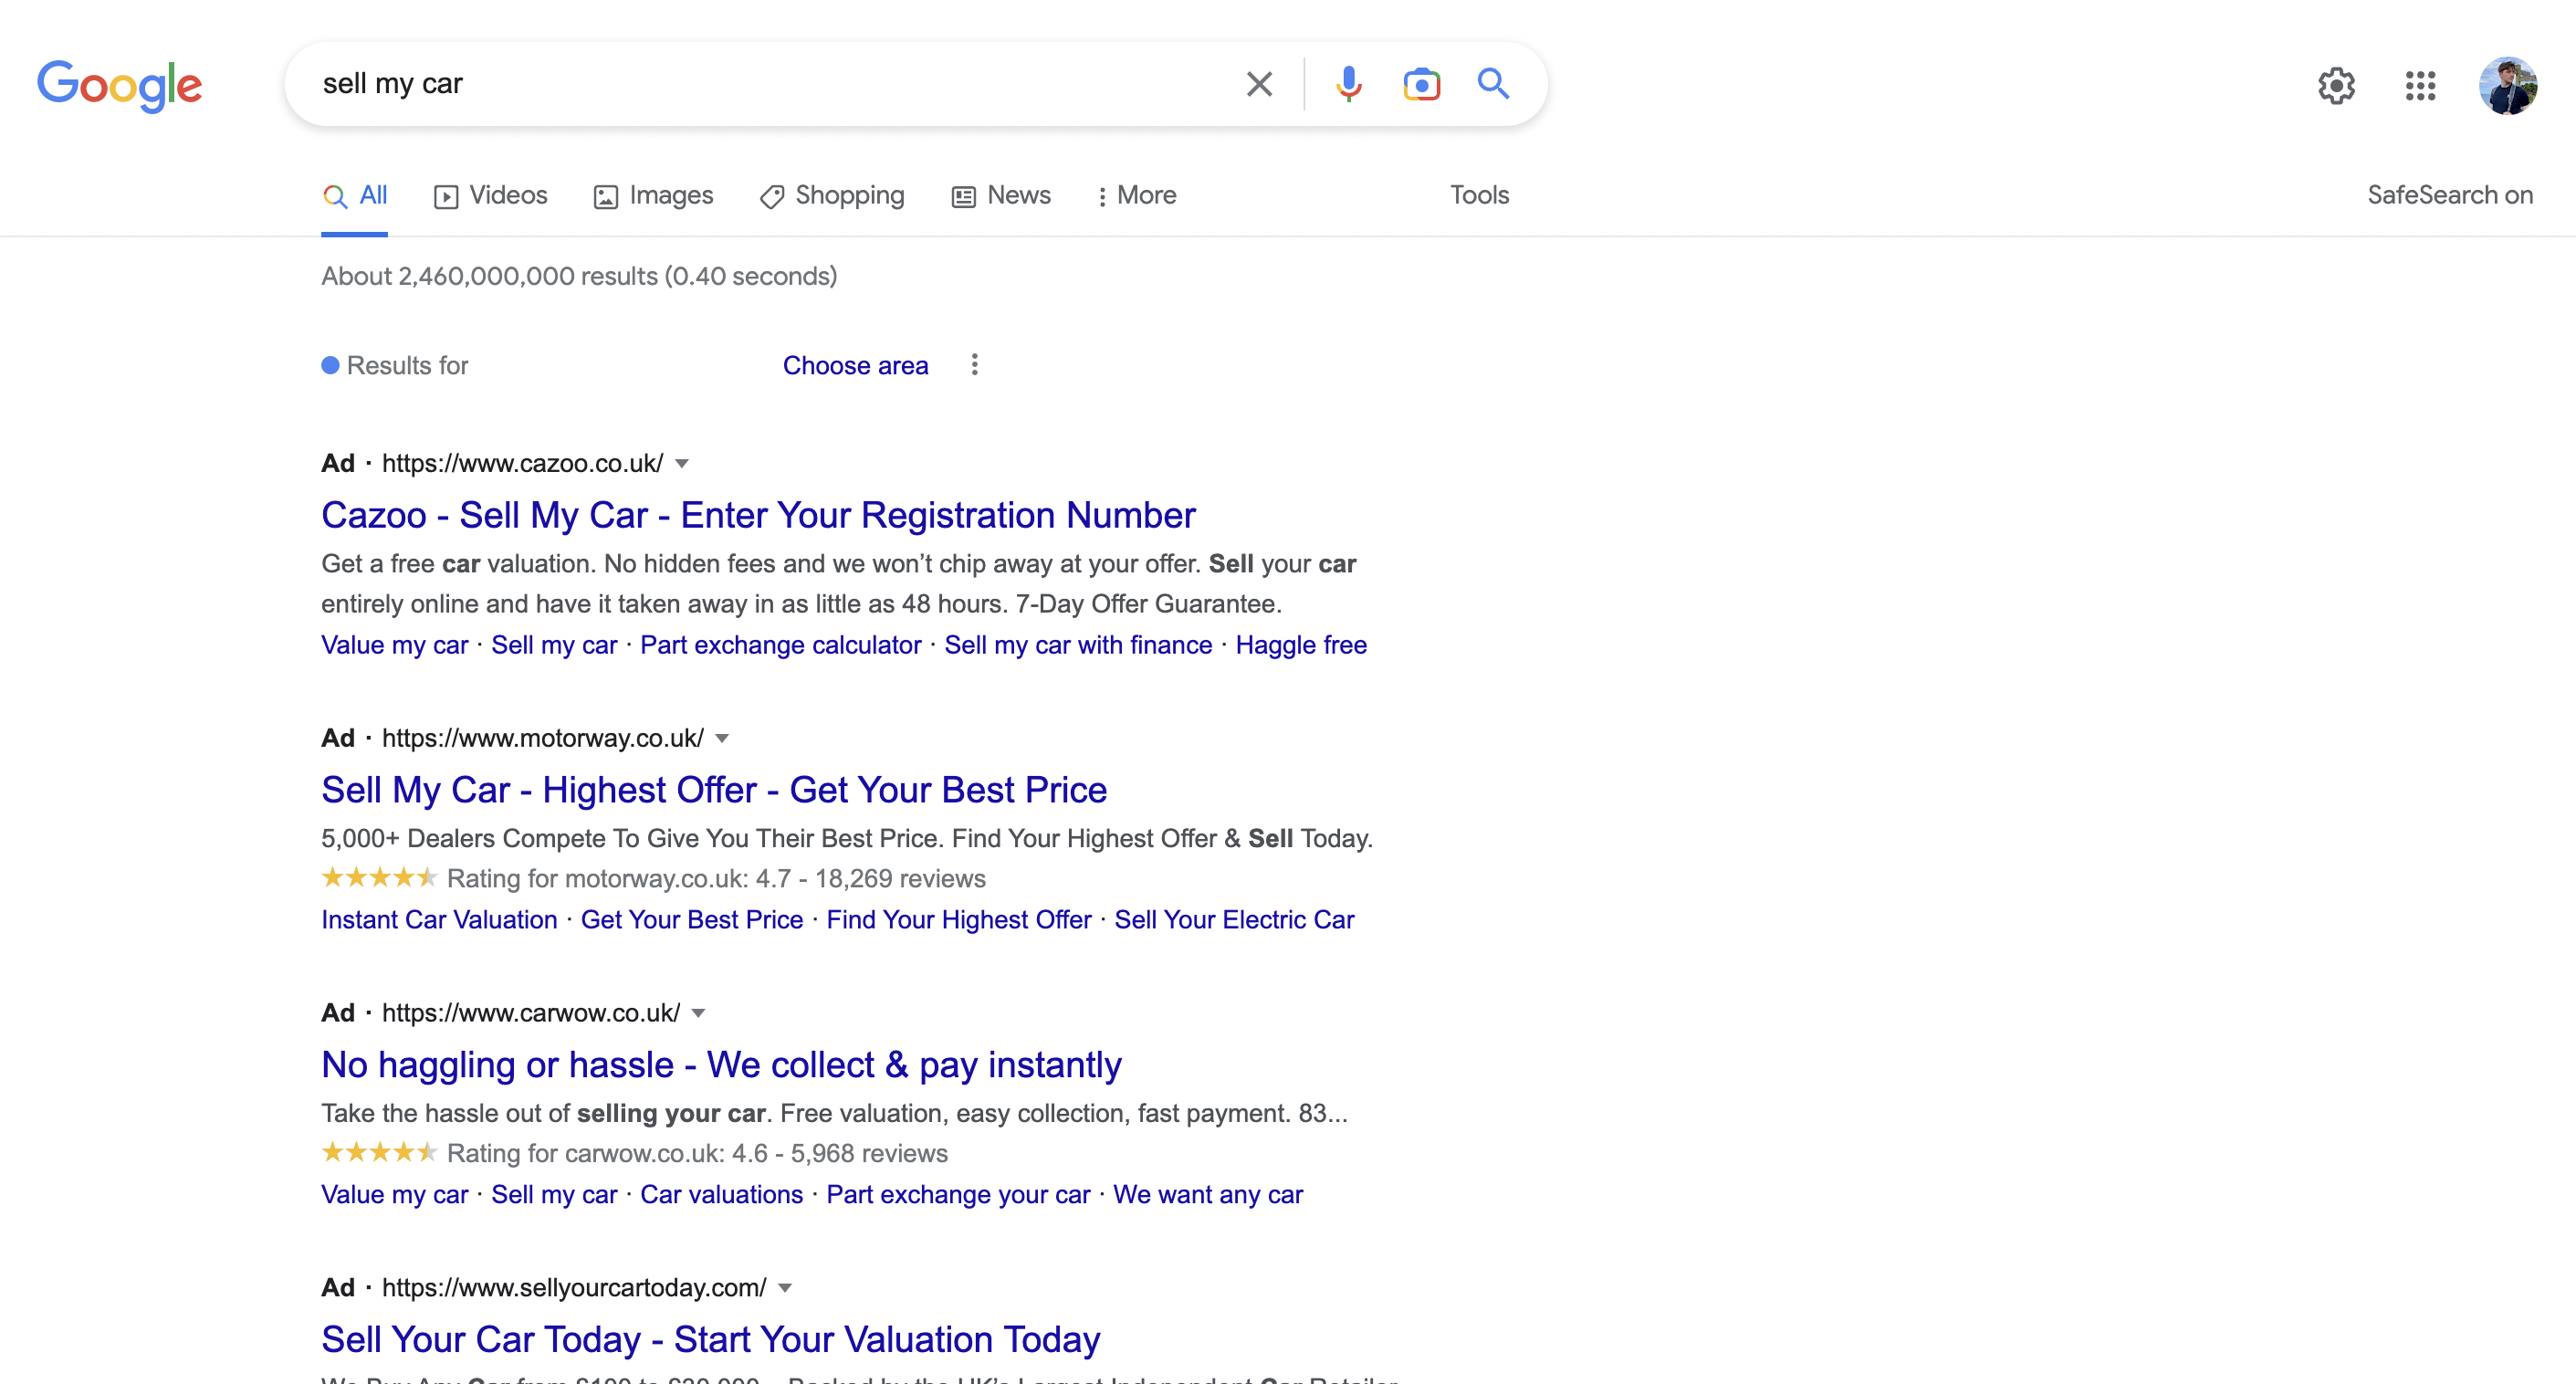This screenshot has height=1384, width=2576.
Task: Switch to the Videos tab
Action: [x=490, y=196]
